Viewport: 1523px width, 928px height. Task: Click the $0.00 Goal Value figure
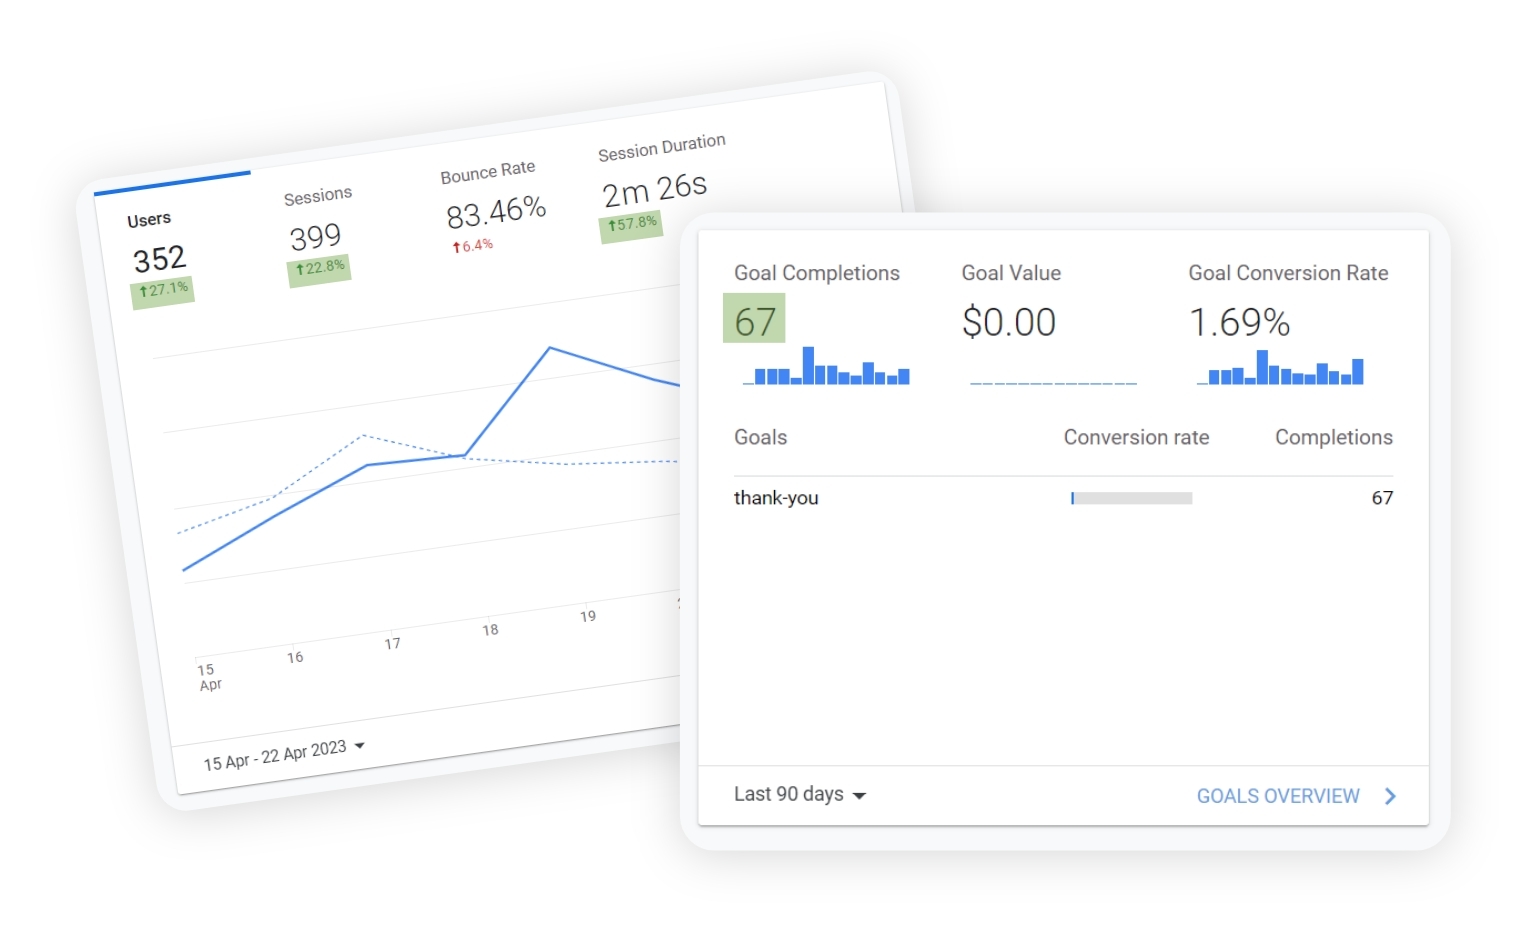click(1008, 322)
